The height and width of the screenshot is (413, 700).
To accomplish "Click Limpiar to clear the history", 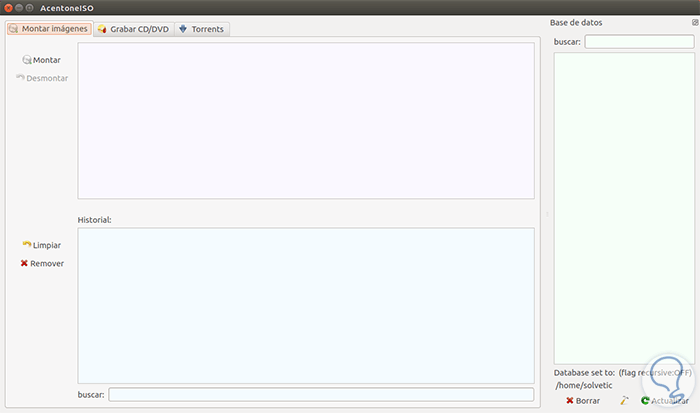I will point(42,245).
